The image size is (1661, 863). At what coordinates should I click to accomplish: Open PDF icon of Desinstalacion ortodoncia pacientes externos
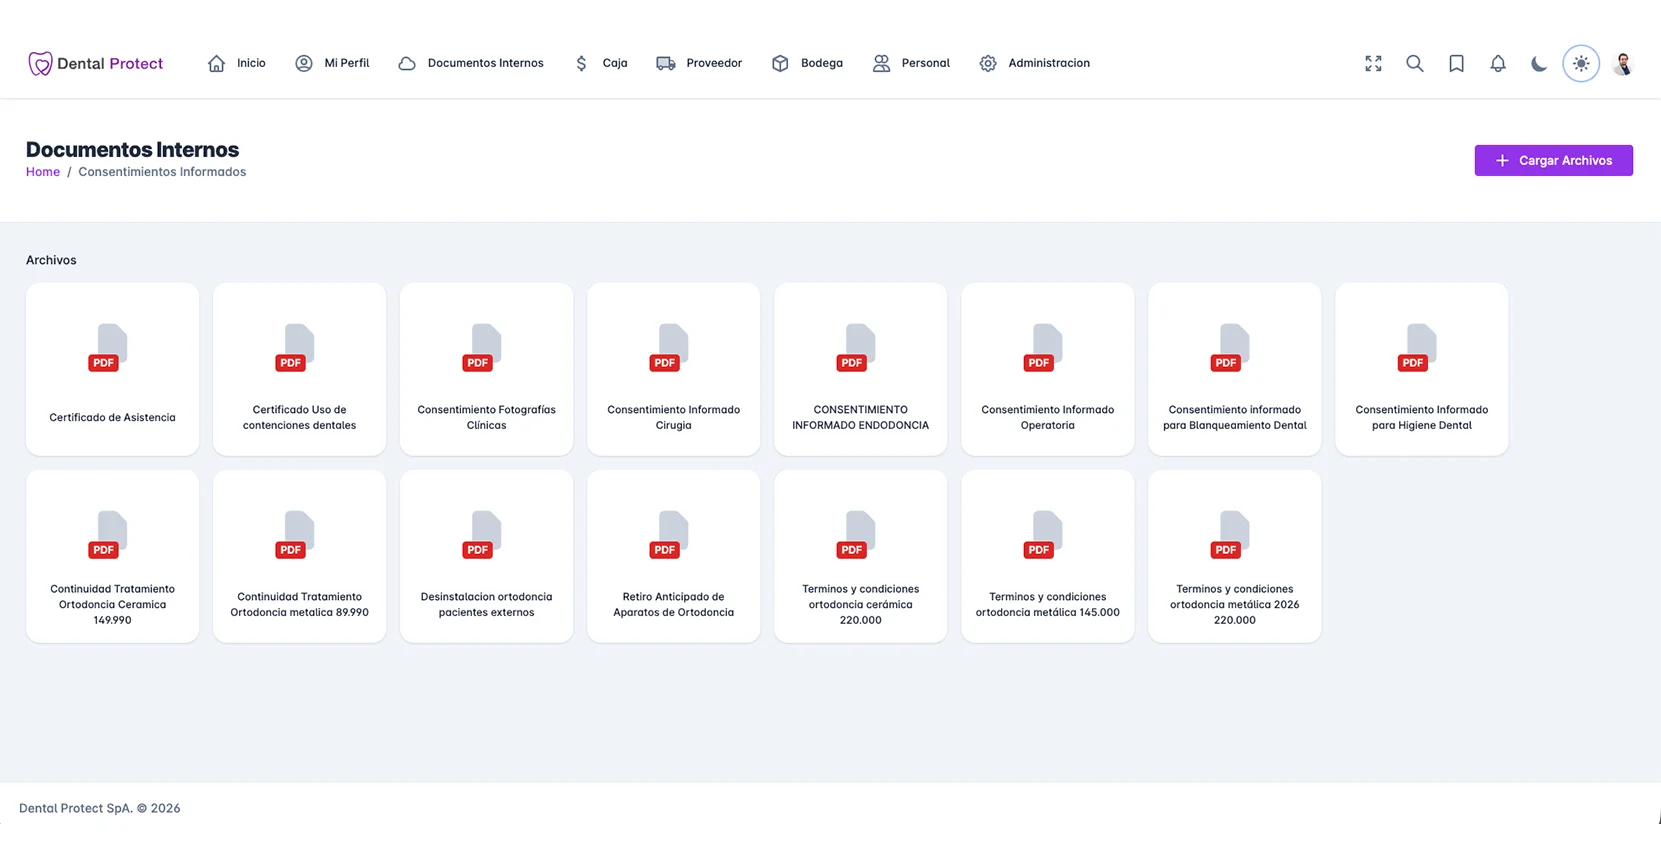(x=482, y=535)
